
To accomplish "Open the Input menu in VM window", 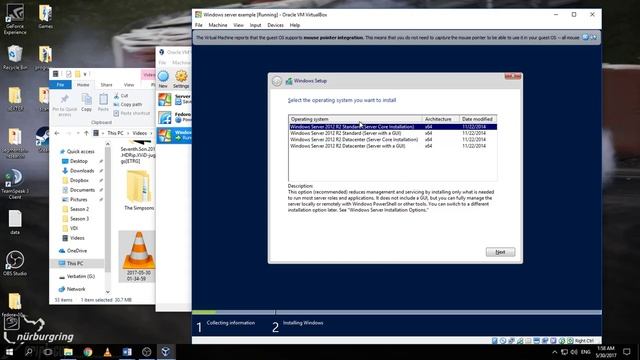I will pyautogui.click(x=256, y=25).
